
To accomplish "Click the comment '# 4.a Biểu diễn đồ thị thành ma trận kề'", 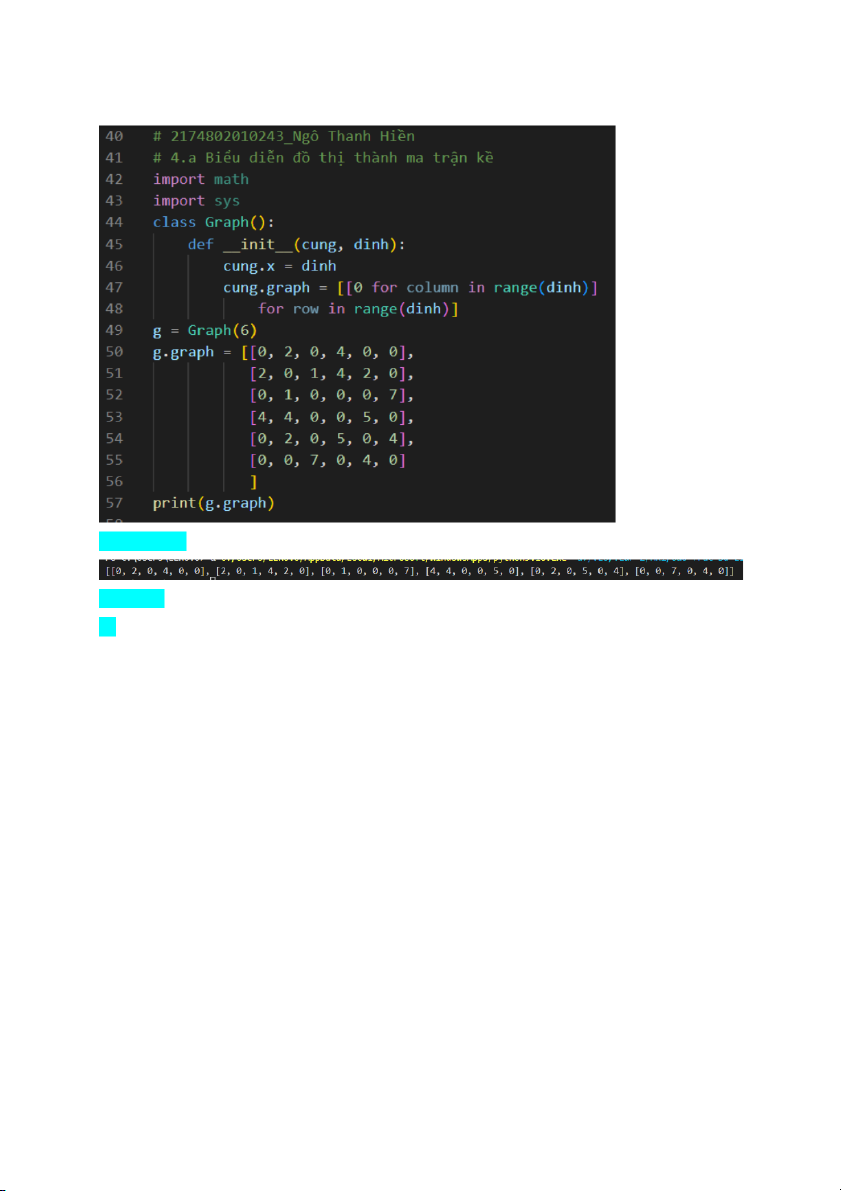I will (323, 158).
